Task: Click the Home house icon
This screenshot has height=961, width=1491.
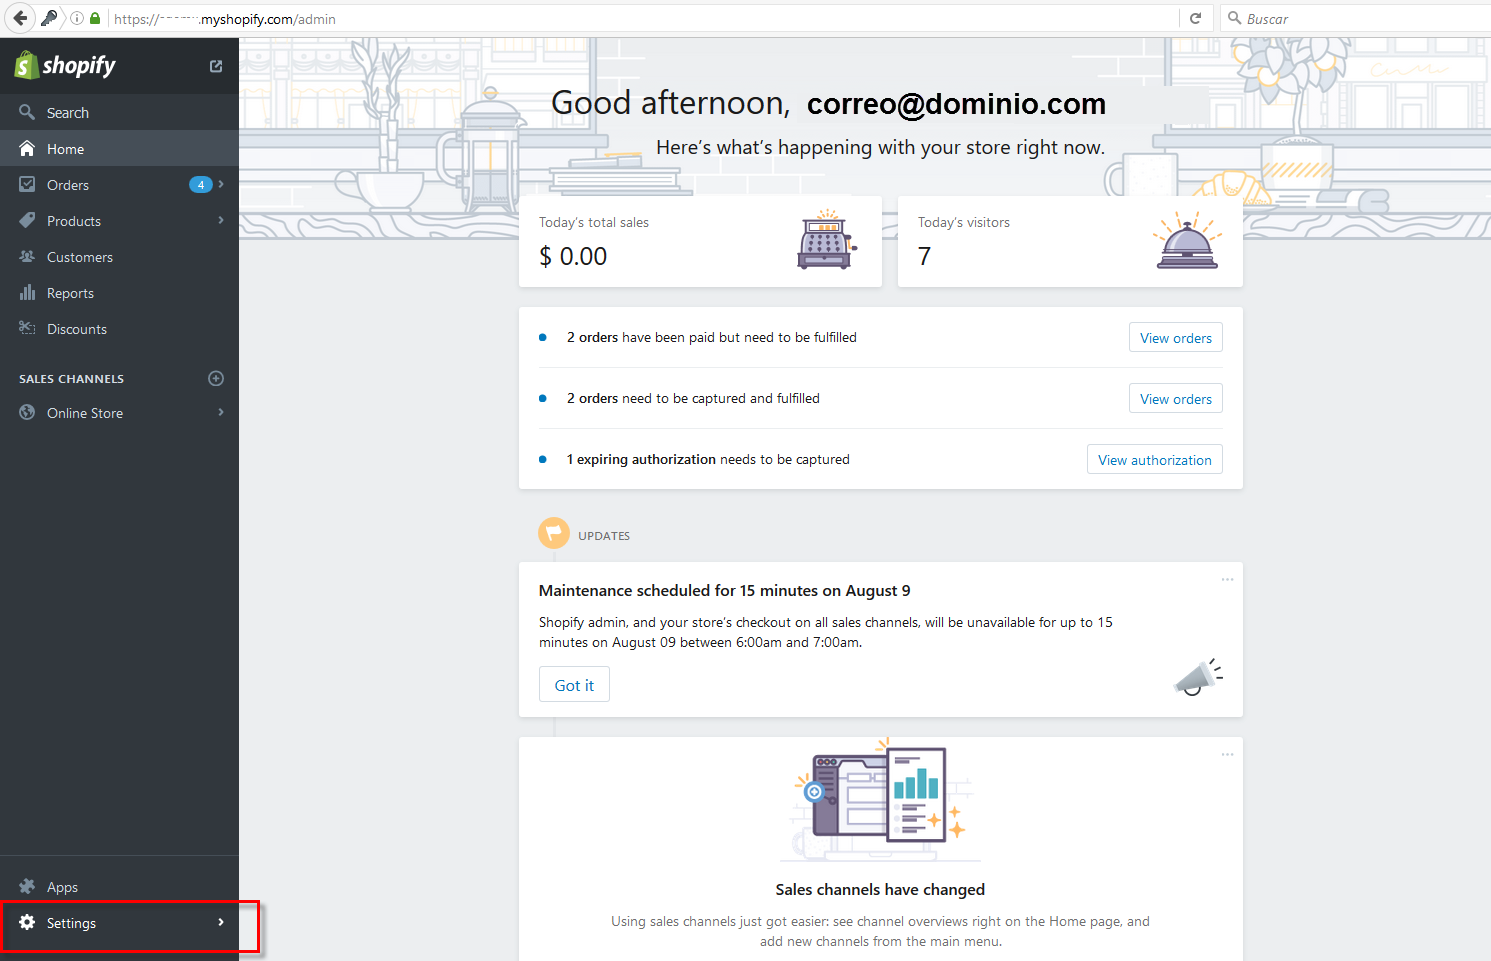Action: [27, 148]
